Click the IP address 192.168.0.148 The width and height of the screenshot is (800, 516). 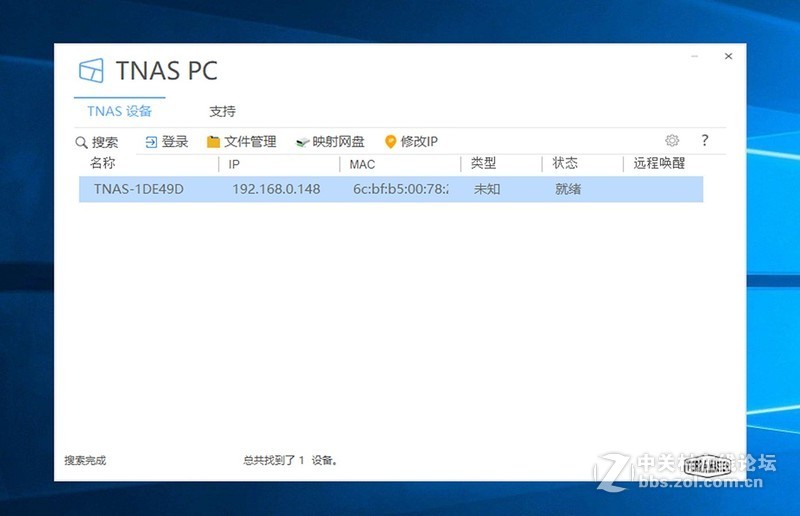(277, 189)
